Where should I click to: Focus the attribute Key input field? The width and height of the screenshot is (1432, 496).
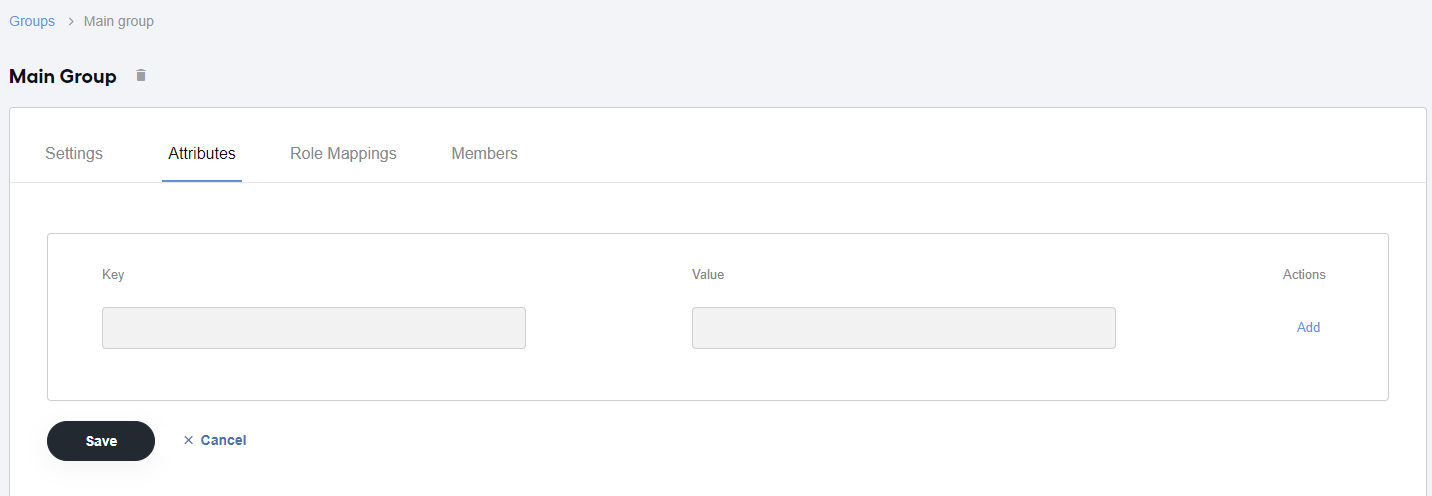(314, 328)
